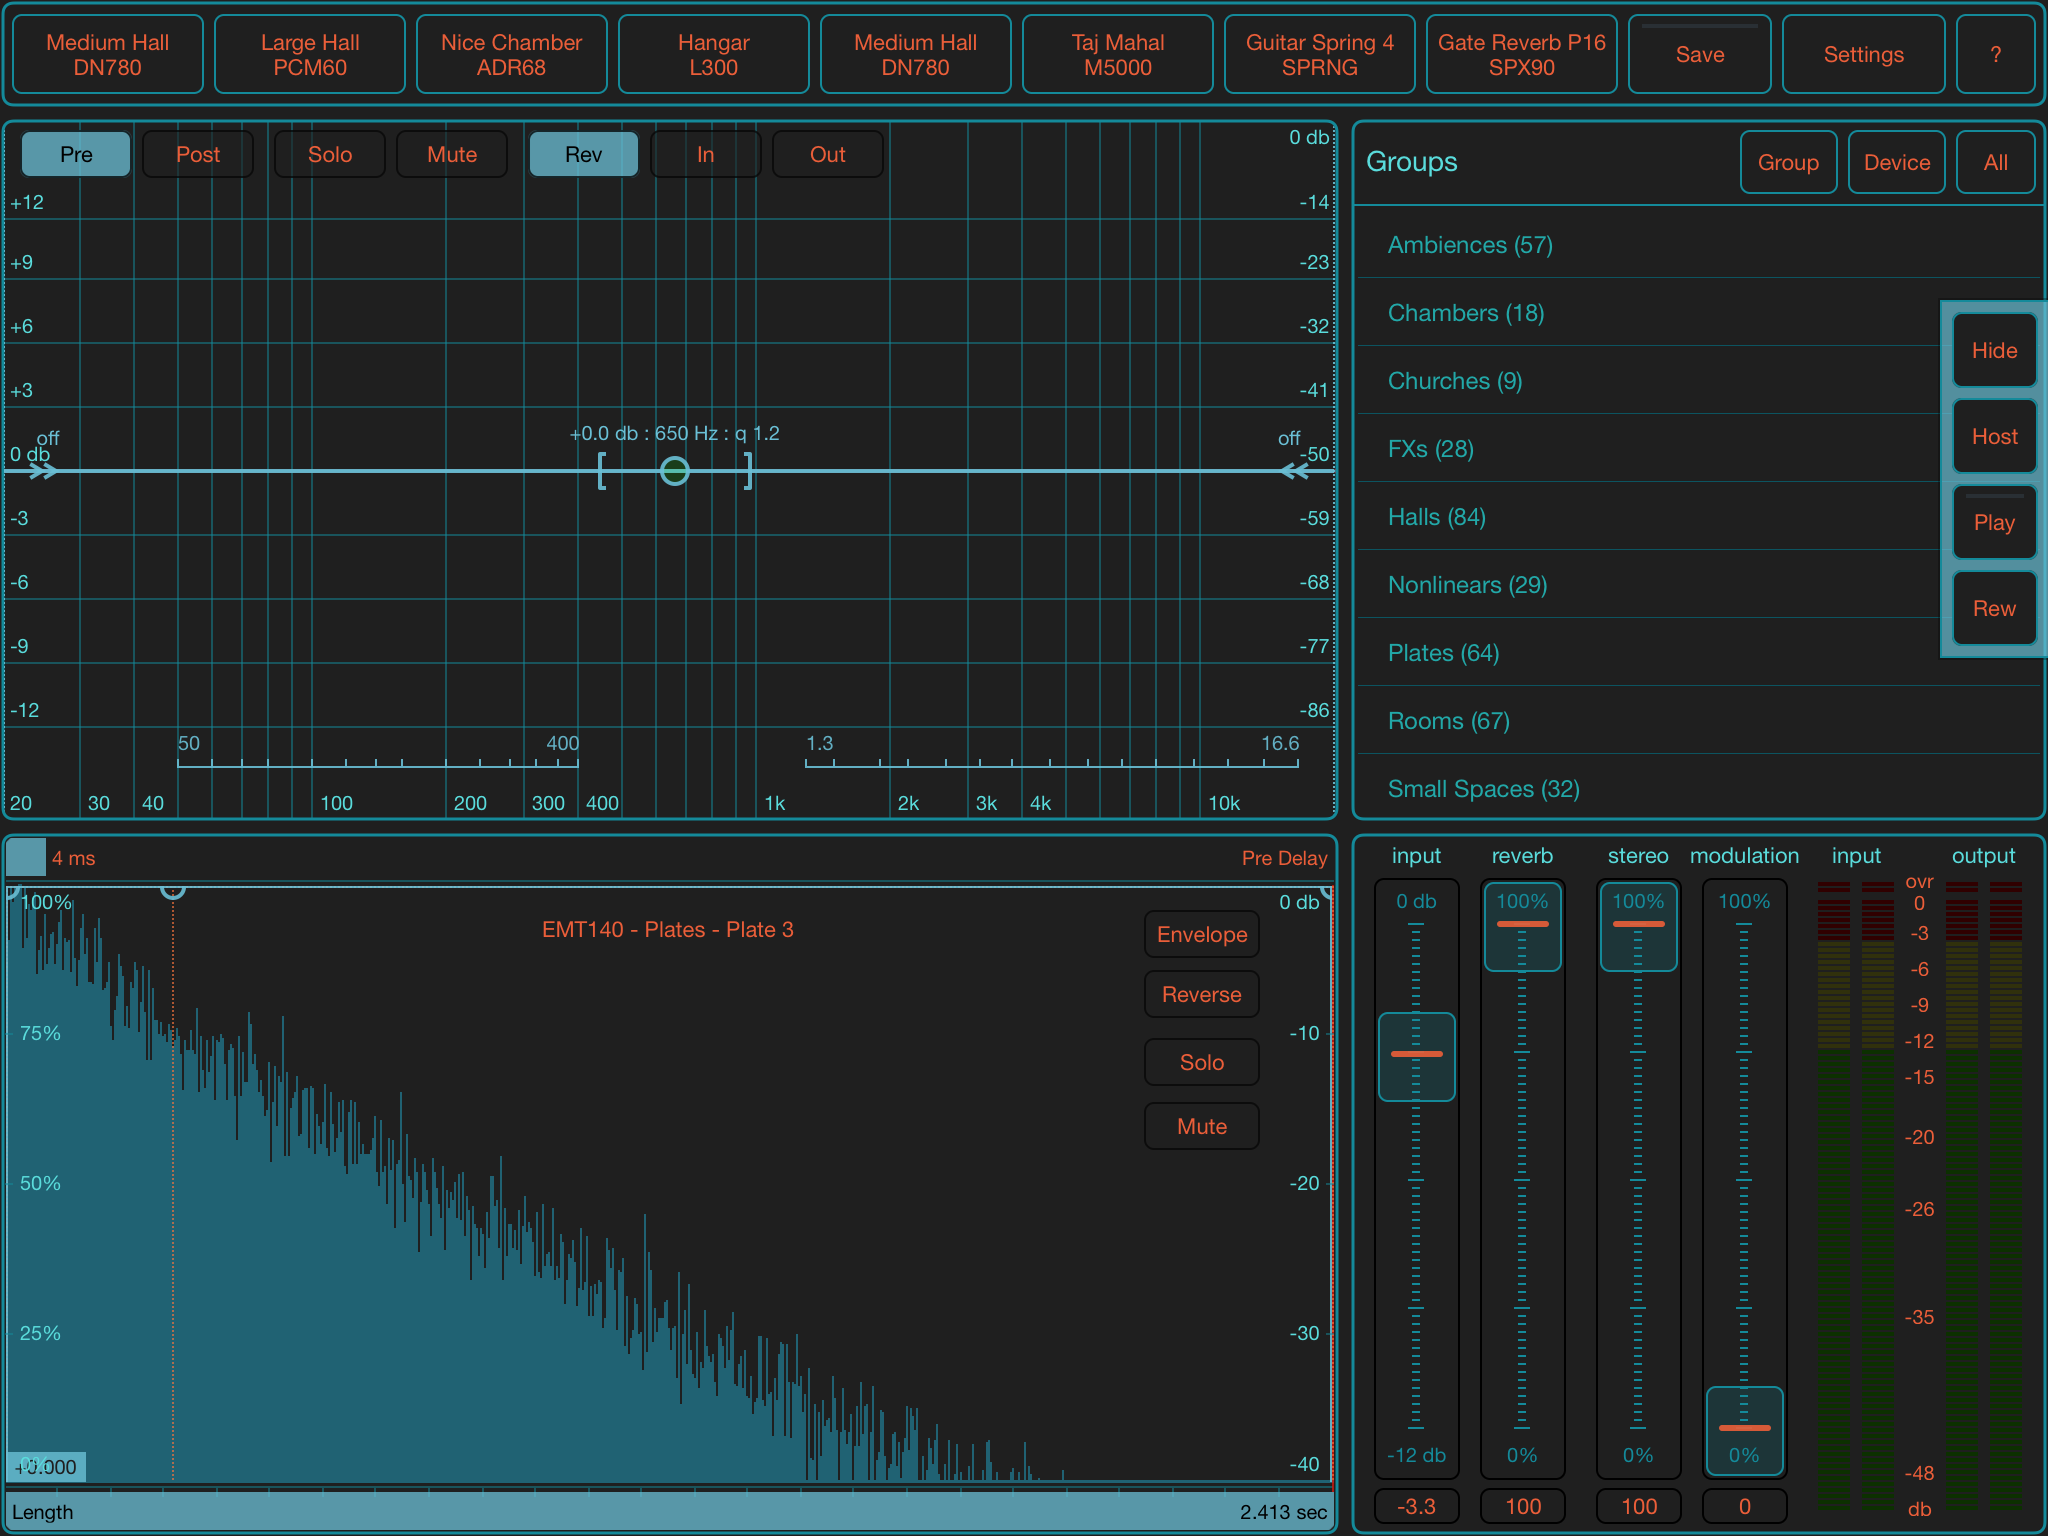
Task: Load the Hangar L300 preset
Action: click(714, 55)
